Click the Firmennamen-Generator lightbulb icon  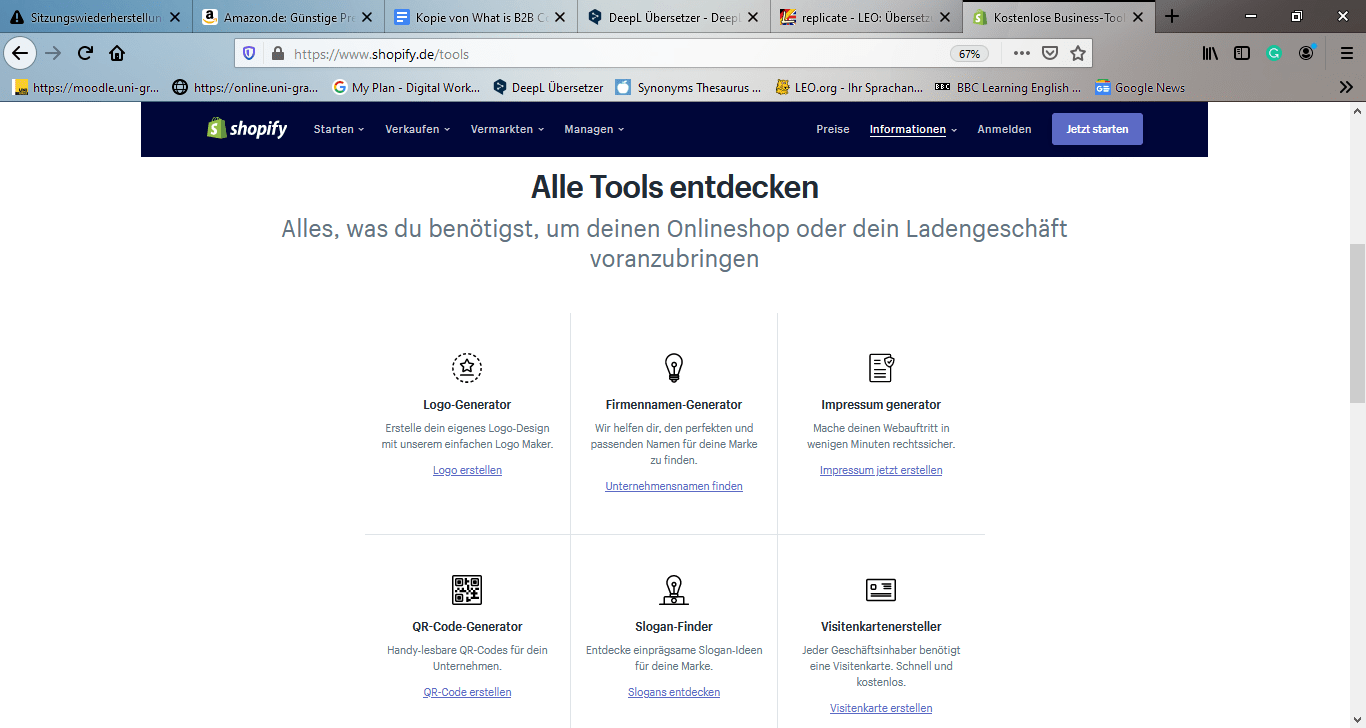coord(674,368)
